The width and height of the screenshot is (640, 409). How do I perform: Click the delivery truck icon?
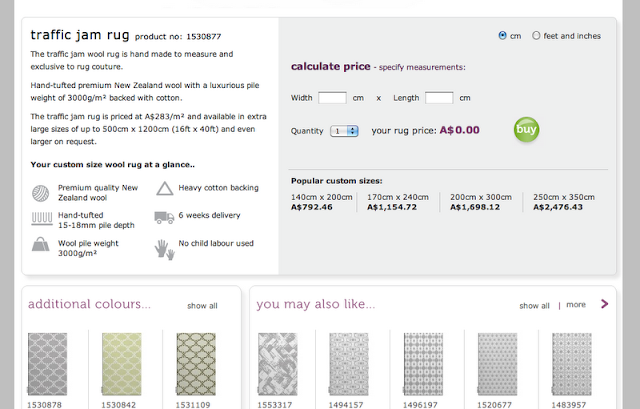[164, 217]
